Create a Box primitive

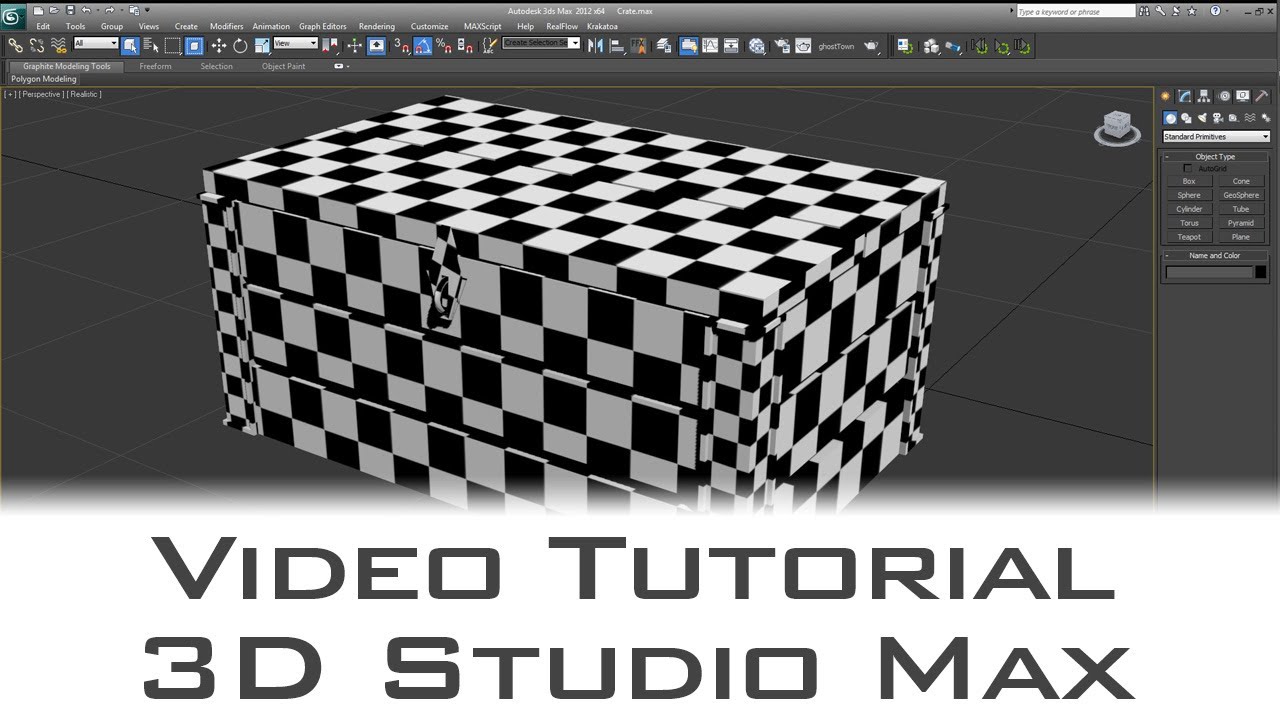click(1189, 181)
